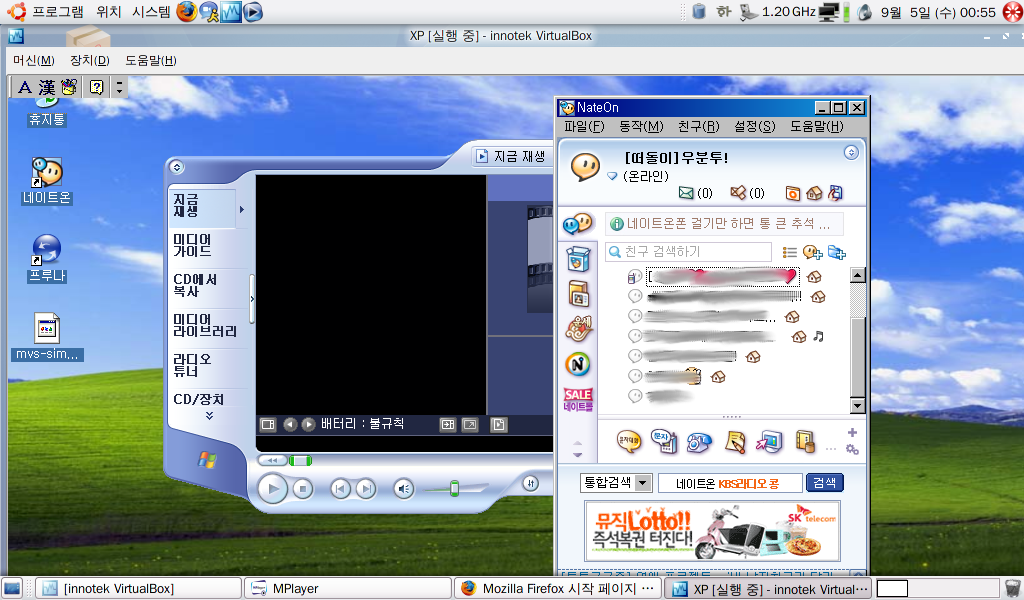Make a NateOn phone call
Viewport: 1024px width, 600px height.
699,443
